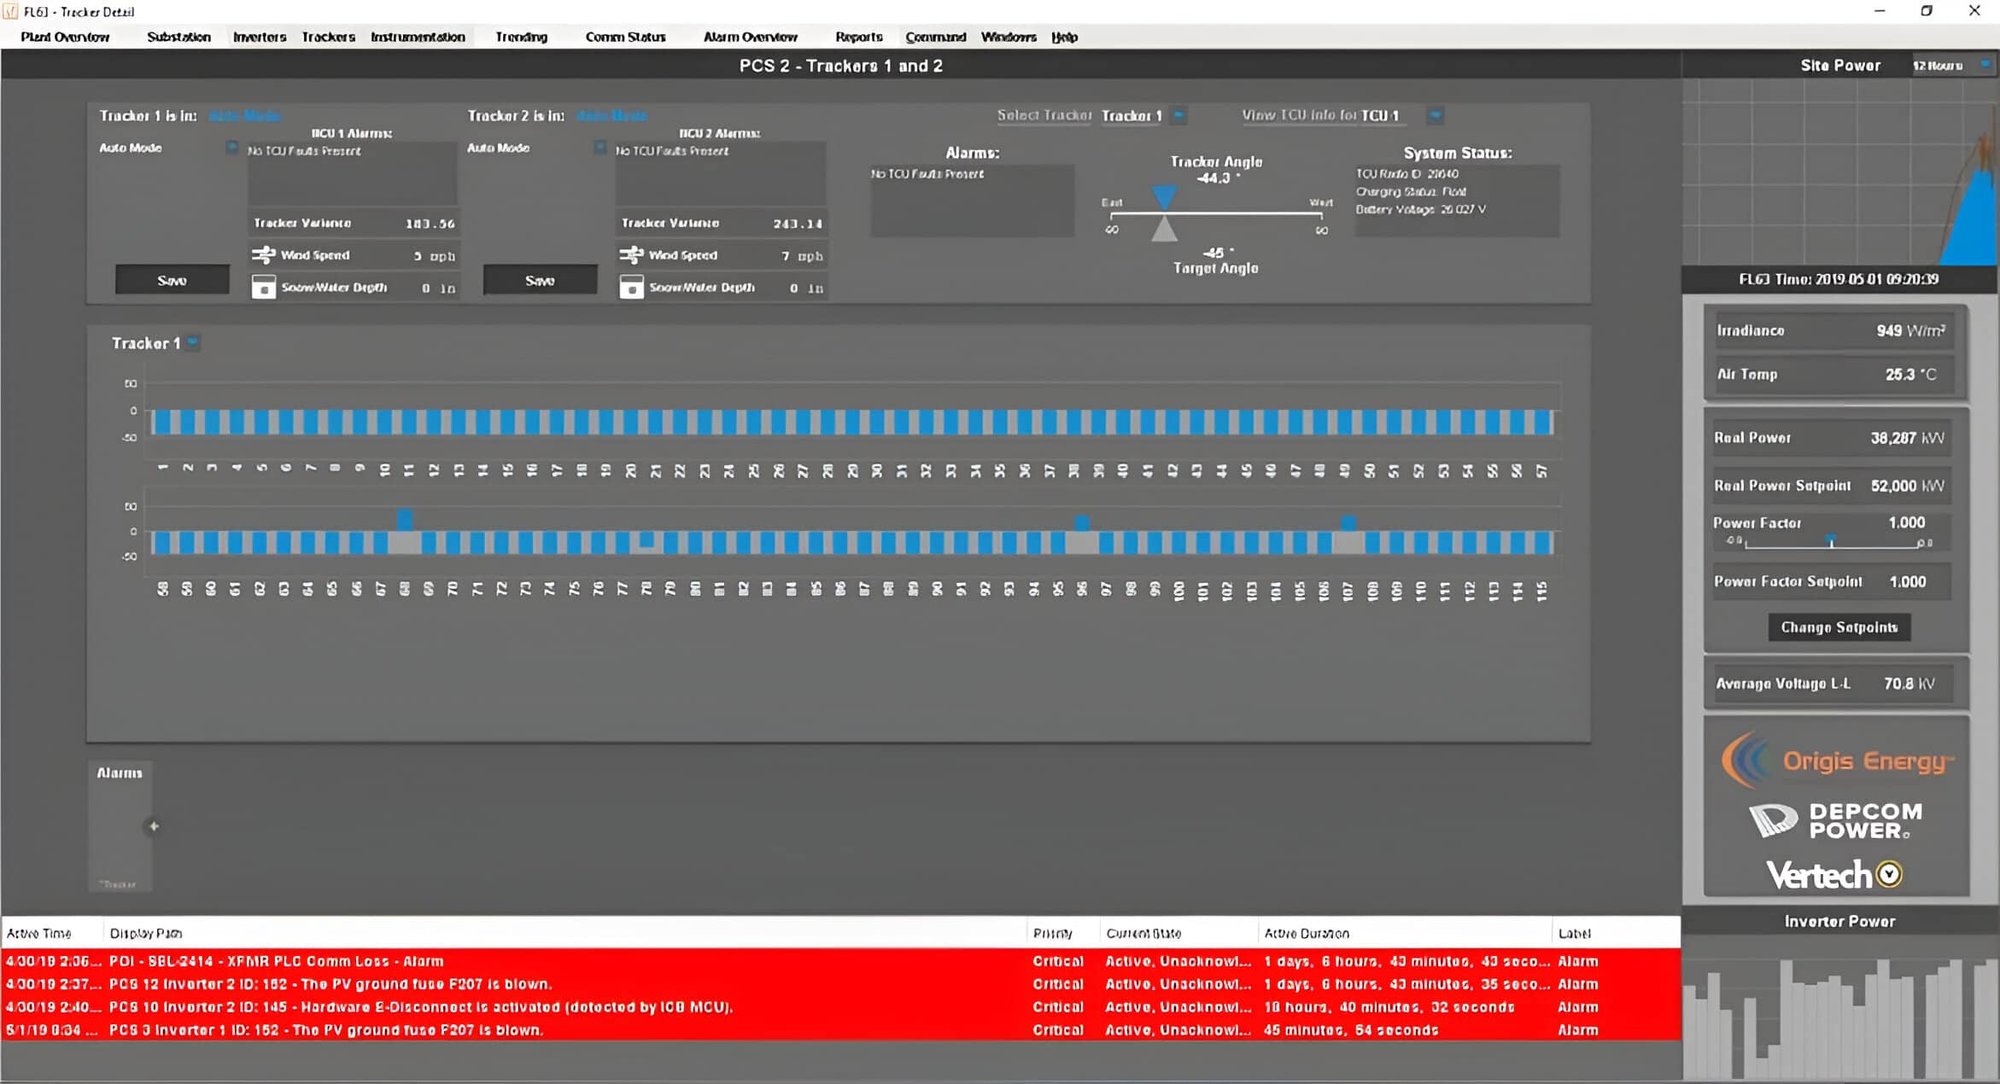Click the Snow/Water Depth icon for Tracker 1
This screenshot has height=1084, width=2000.
click(266, 287)
